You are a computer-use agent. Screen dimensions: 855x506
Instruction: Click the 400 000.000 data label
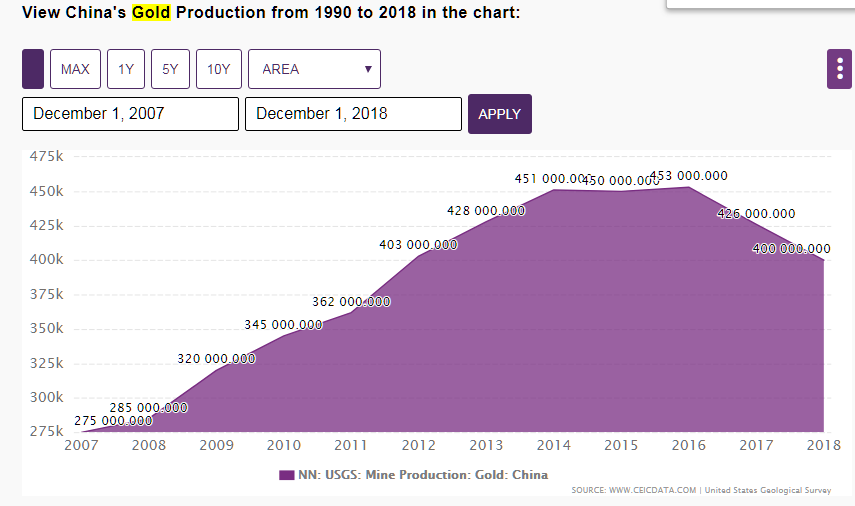[x=791, y=249]
